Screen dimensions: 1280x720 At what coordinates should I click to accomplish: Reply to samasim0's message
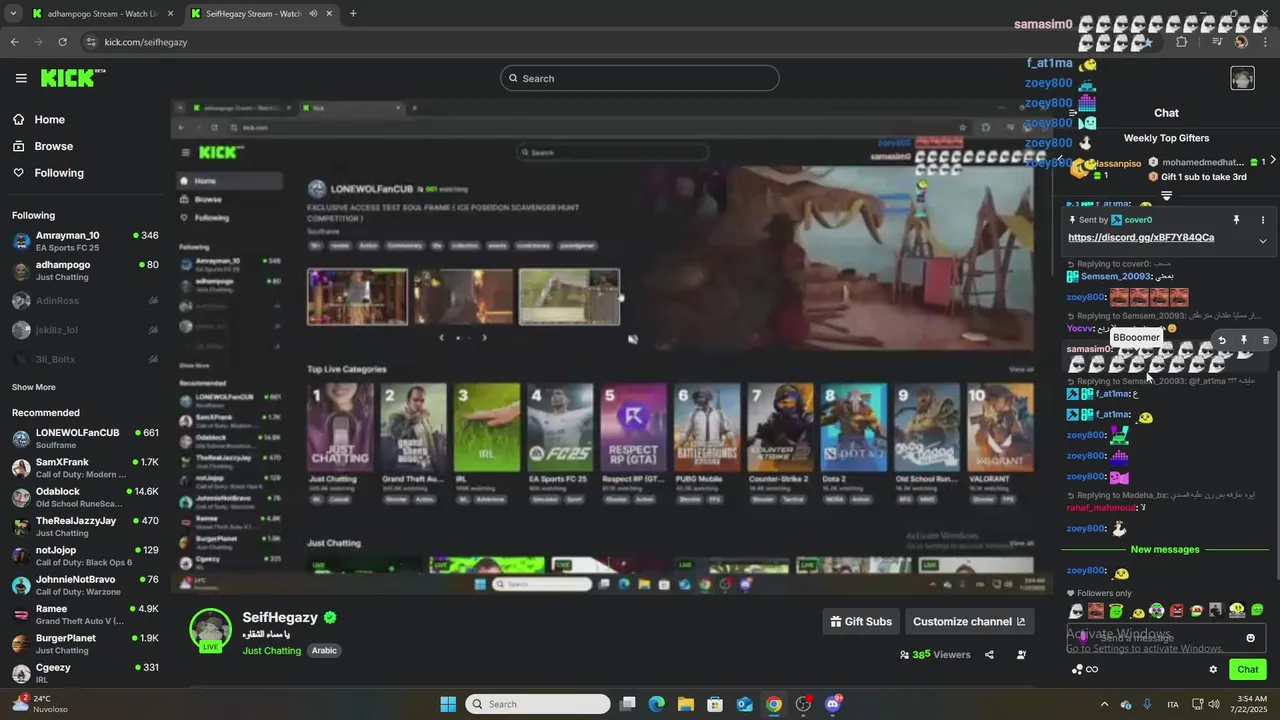coord(1221,340)
